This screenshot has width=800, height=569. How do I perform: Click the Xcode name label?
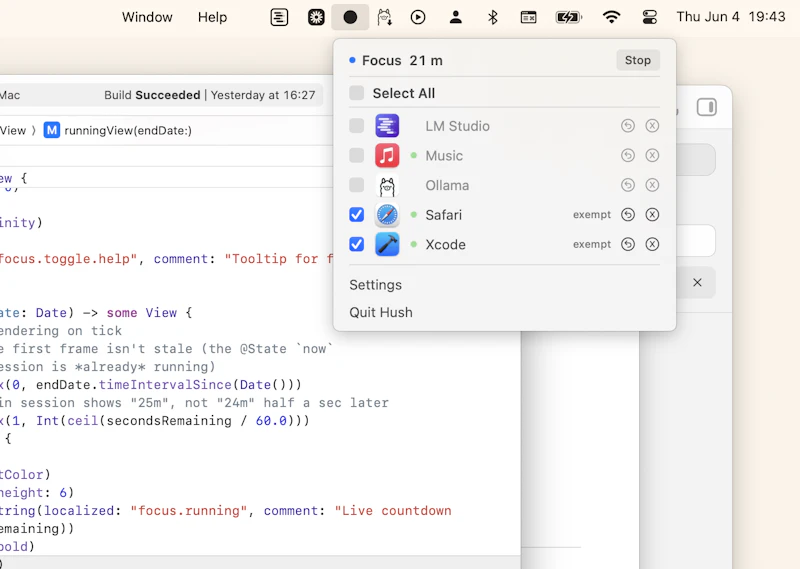click(445, 244)
